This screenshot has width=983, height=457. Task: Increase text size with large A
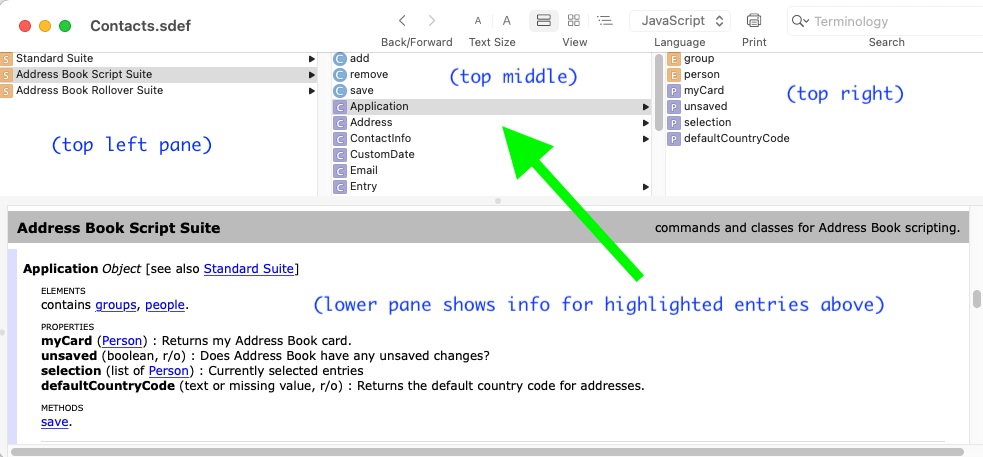coord(507,21)
